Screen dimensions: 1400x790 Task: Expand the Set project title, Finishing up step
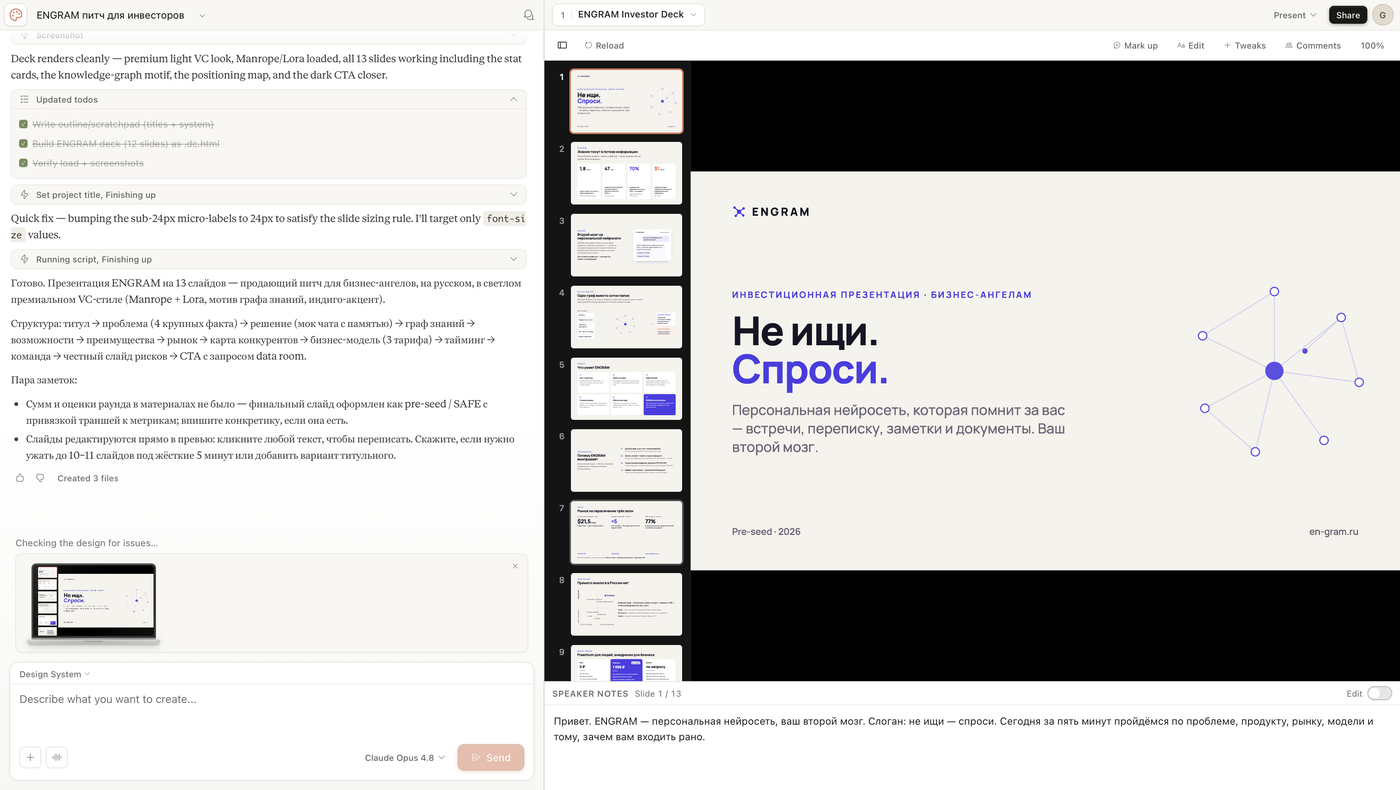pyautogui.click(x=268, y=195)
